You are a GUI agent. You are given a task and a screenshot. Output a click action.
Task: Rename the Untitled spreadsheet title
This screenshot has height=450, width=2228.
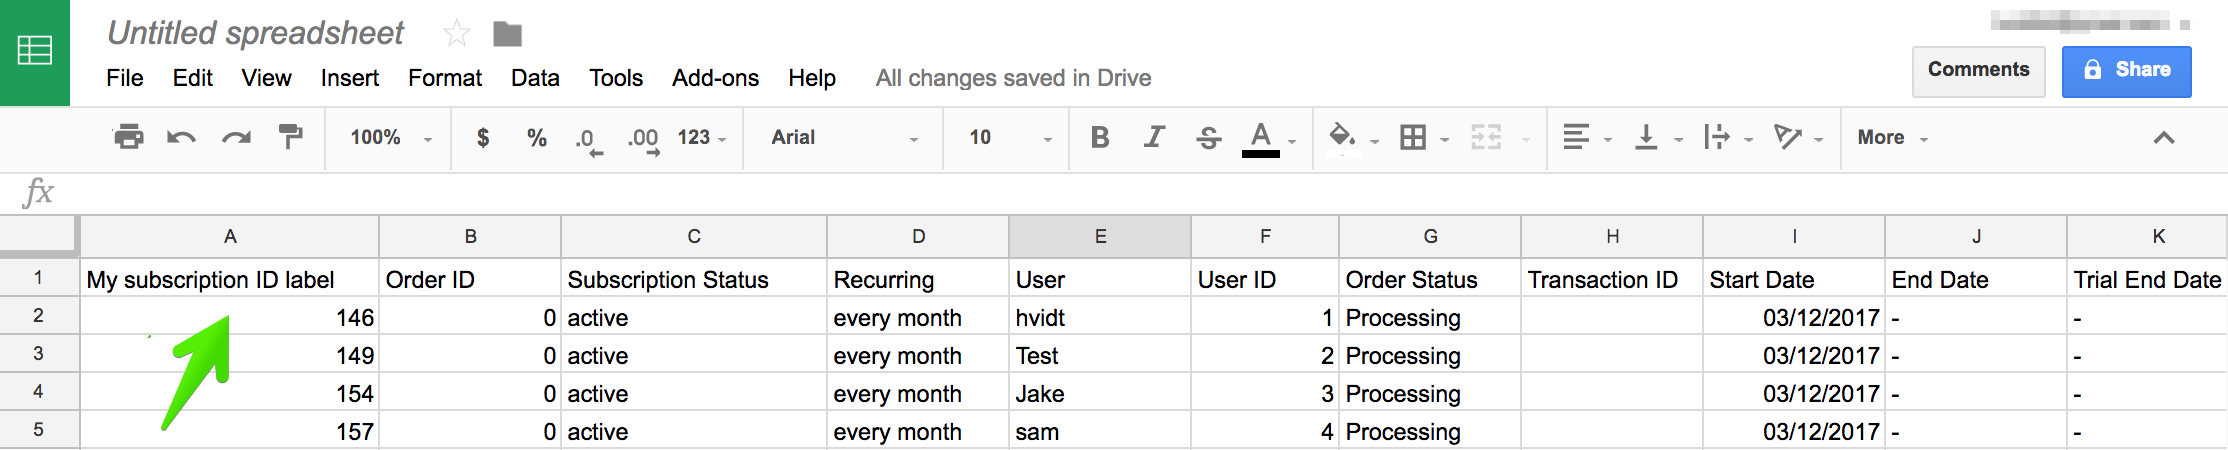(256, 33)
